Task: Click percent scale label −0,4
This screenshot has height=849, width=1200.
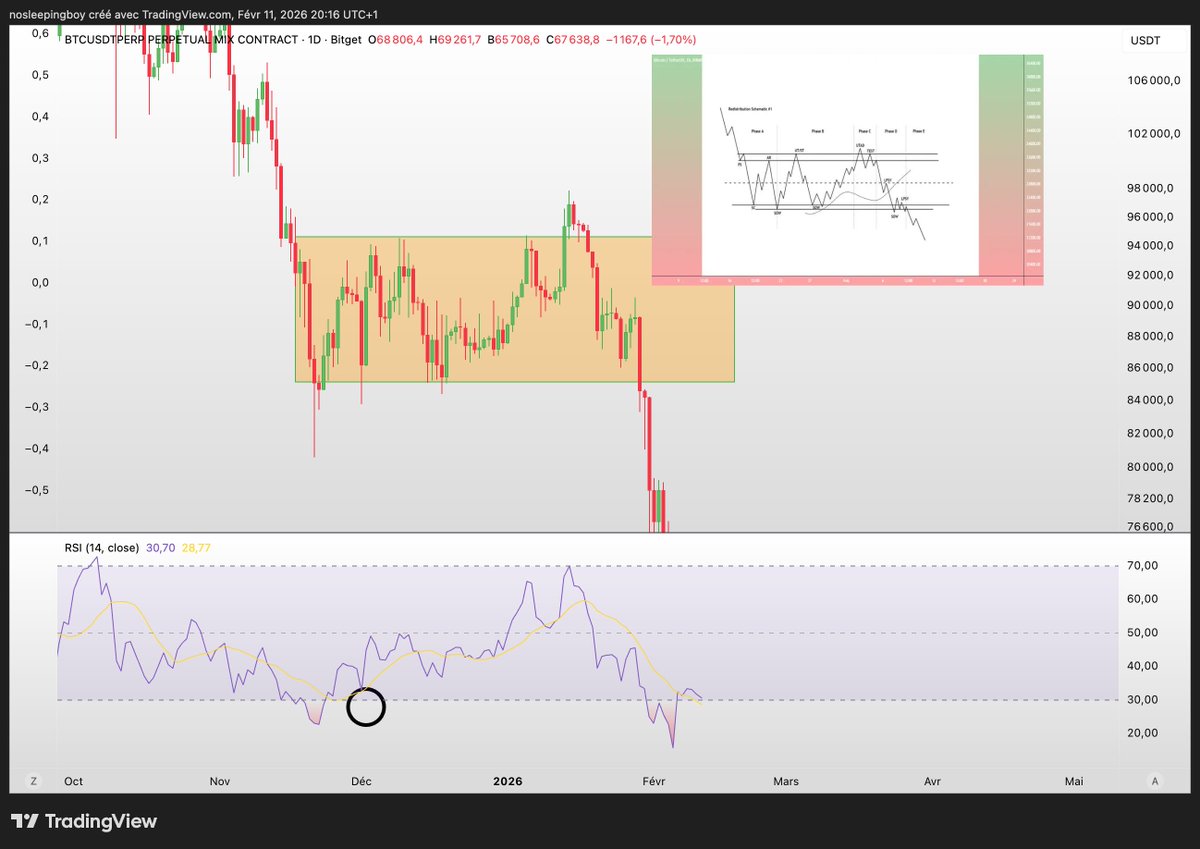Action: (x=35, y=448)
